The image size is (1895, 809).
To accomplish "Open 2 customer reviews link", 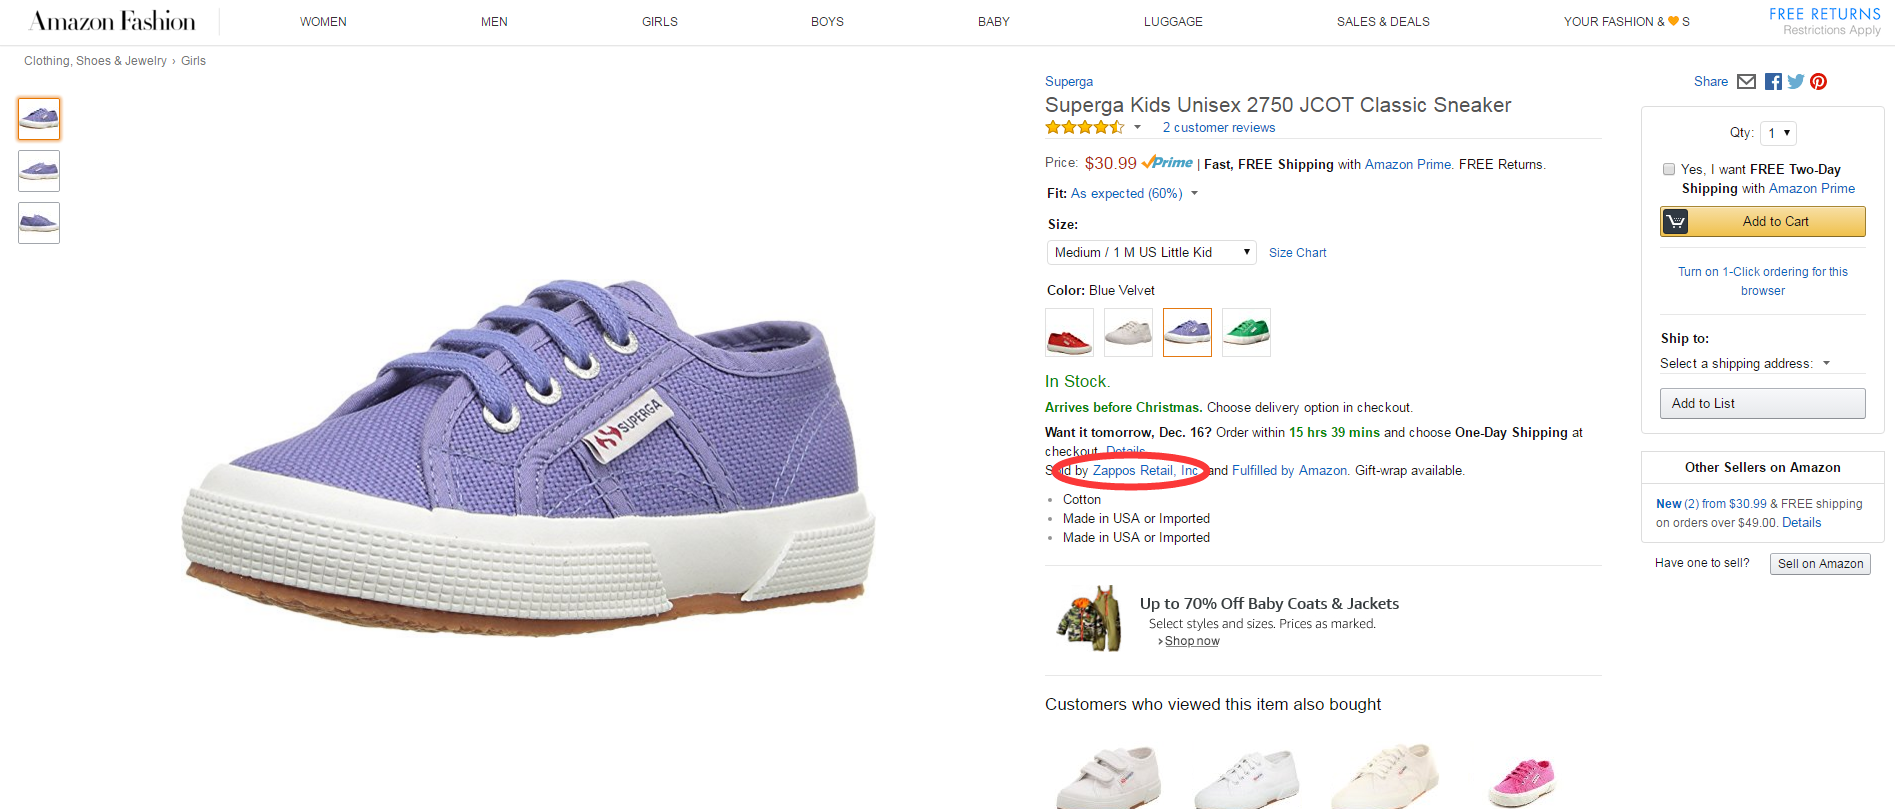I will pyautogui.click(x=1218, y=127).
